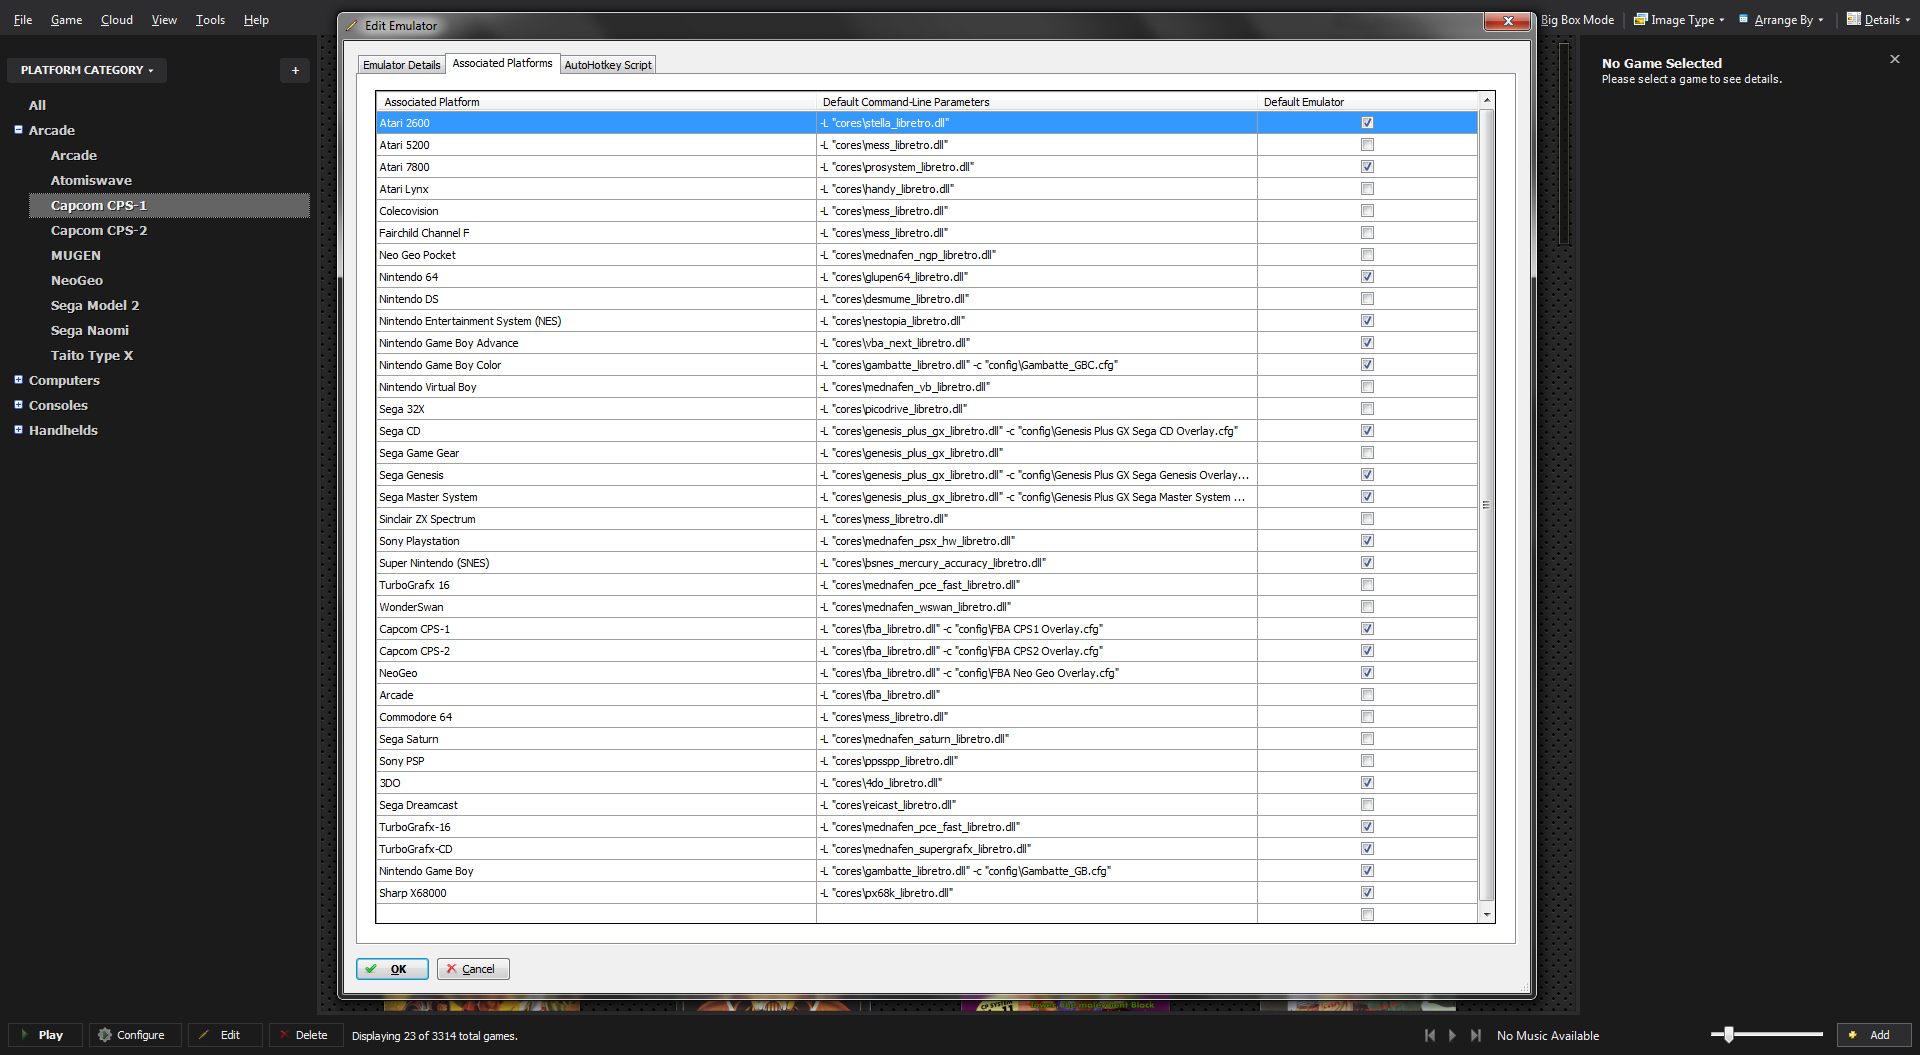Switch to Big Box Mode
This screenshot has width=1920, height=1055.
point(1578,19)
